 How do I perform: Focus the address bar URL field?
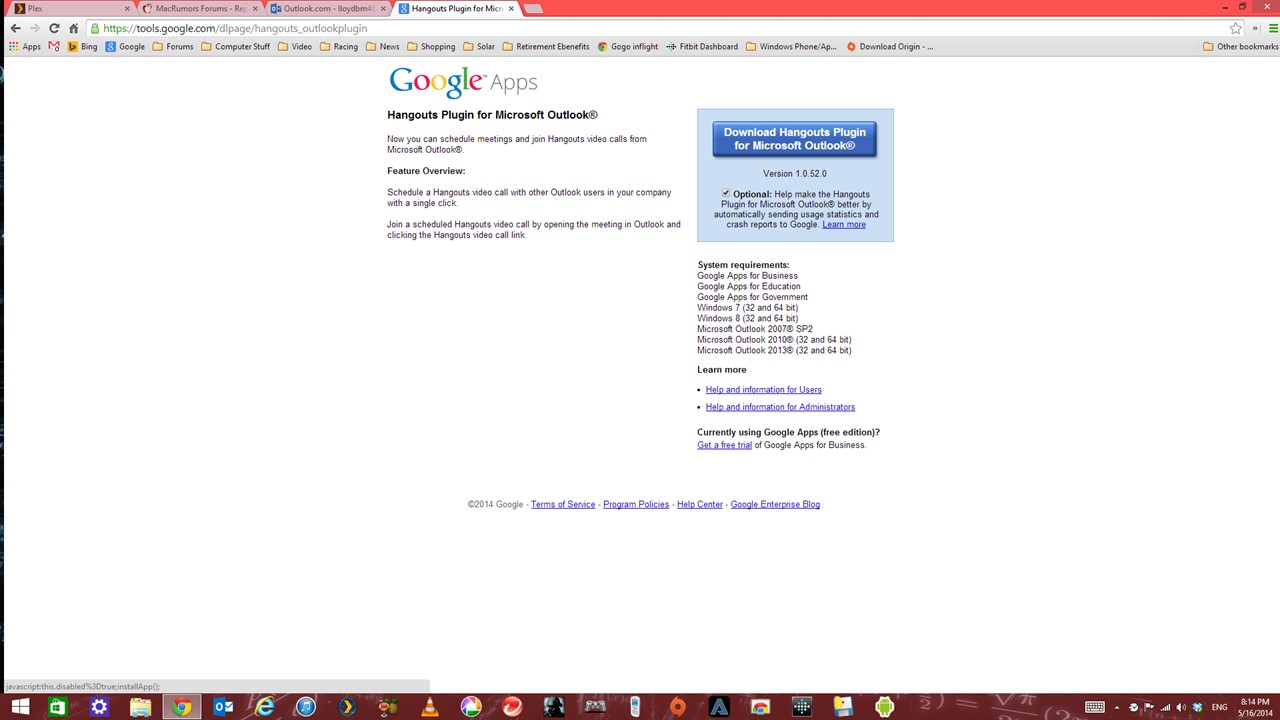(x=655, y=28)
